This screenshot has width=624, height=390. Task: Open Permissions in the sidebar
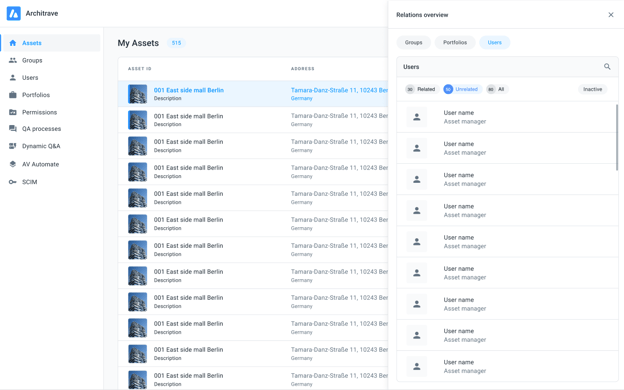click(39, 112)
